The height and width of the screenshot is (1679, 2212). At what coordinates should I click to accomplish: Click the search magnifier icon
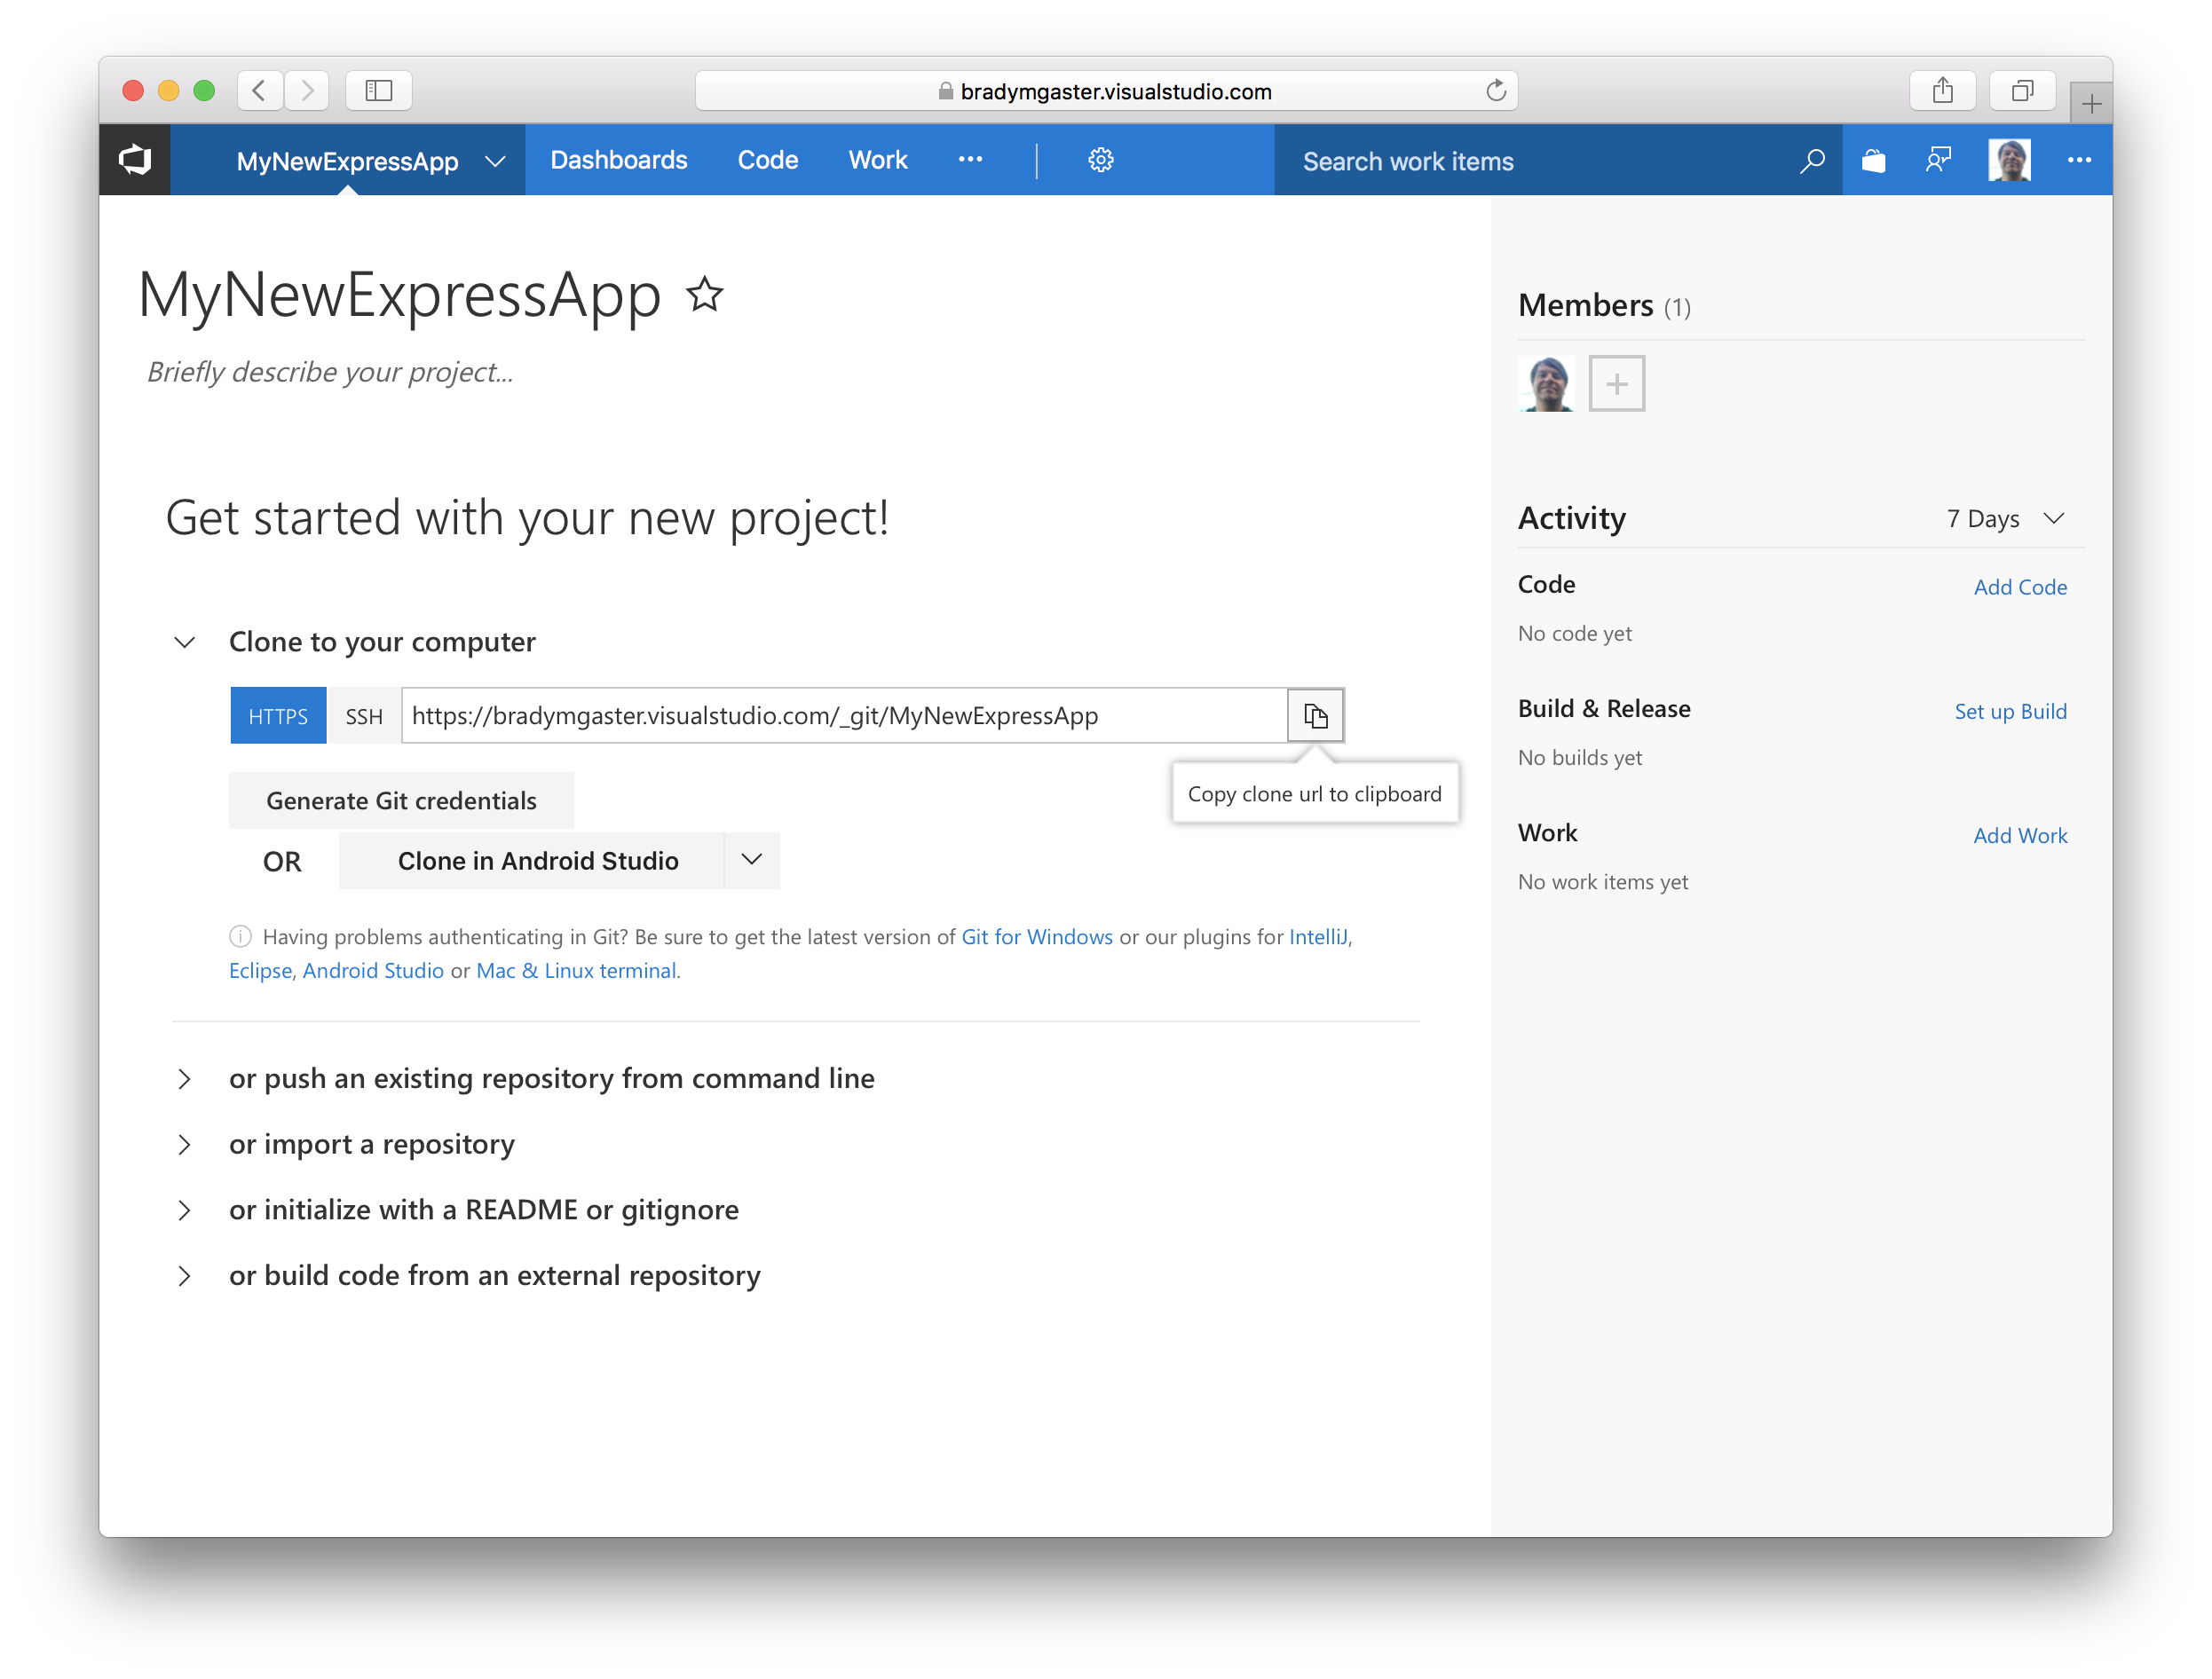(1811, 160)
